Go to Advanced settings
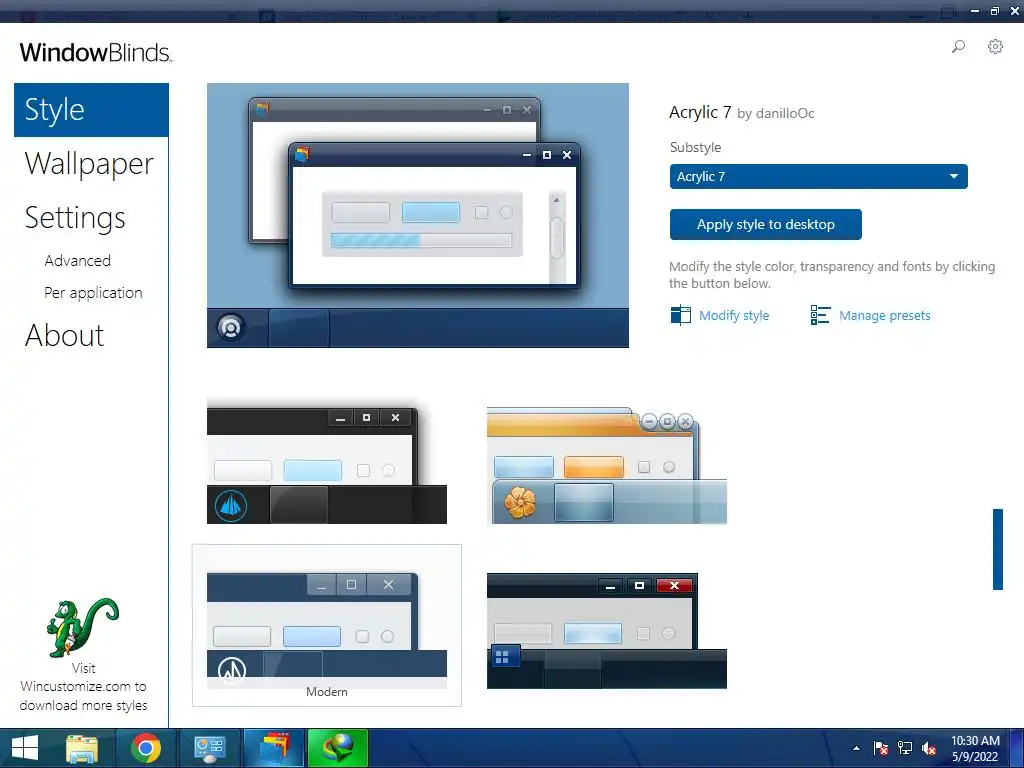 click(78, 261)
